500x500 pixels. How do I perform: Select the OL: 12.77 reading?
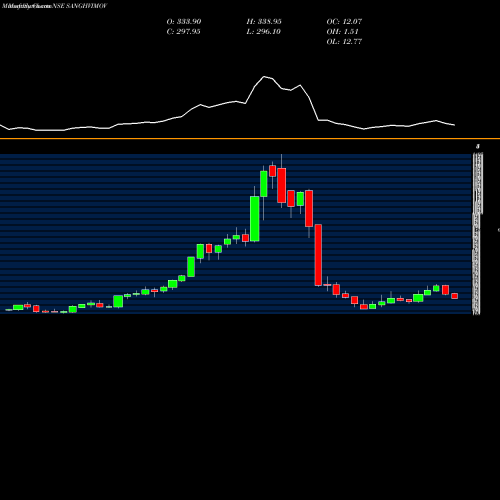[x=344, y=41]
